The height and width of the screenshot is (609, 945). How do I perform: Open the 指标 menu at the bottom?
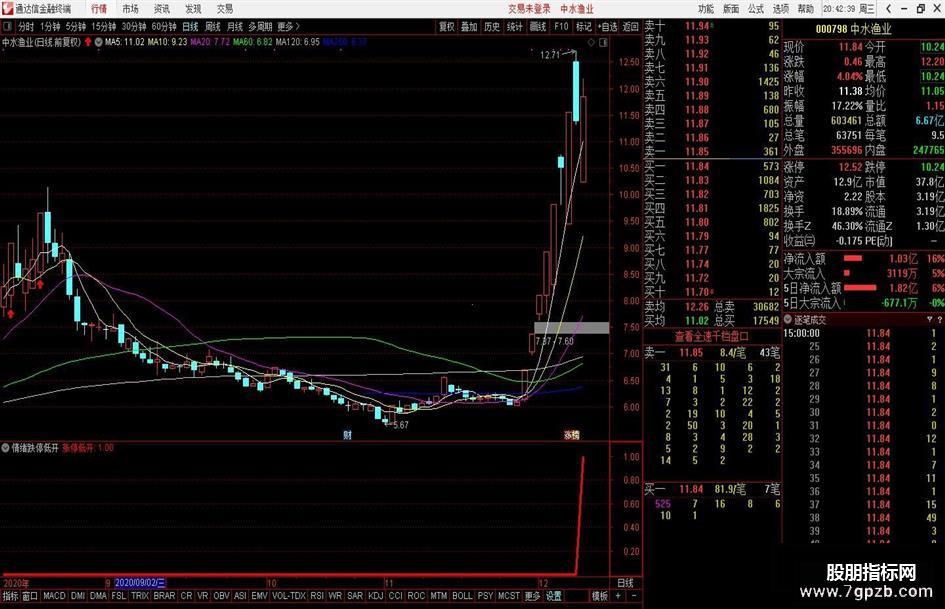(10, 596)
